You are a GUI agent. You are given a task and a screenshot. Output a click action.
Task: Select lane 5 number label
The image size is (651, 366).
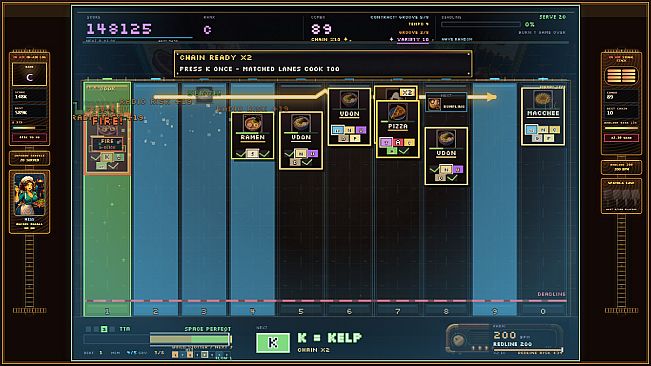tap(301, 311)
